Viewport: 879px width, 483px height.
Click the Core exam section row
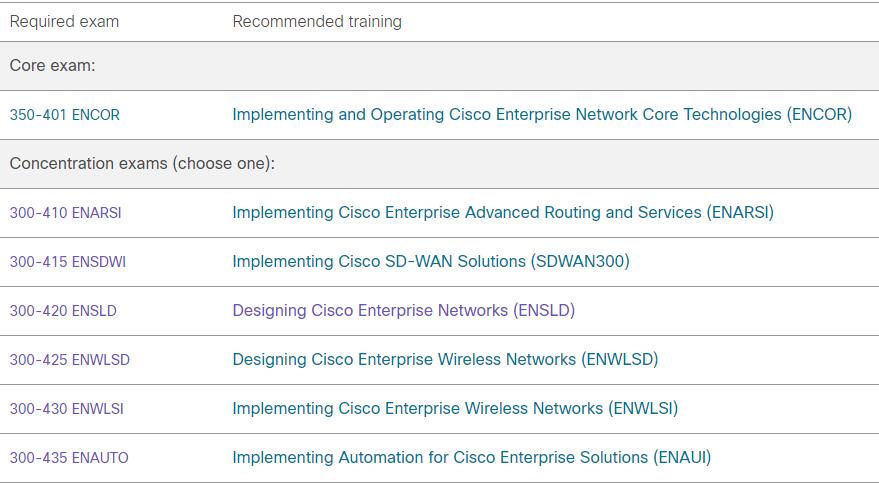click(x=440, y=66)
